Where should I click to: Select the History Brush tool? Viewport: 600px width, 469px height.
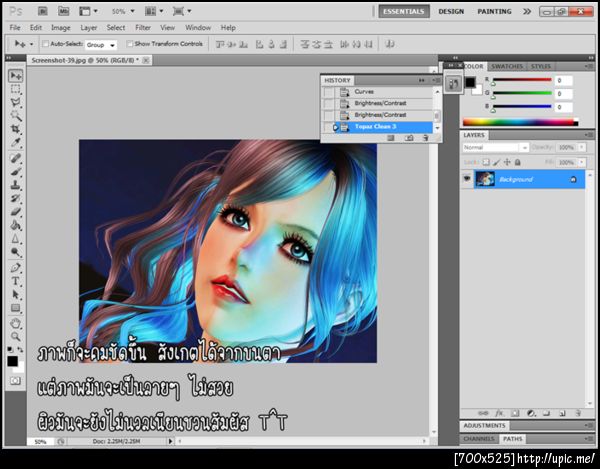[16, 199]
